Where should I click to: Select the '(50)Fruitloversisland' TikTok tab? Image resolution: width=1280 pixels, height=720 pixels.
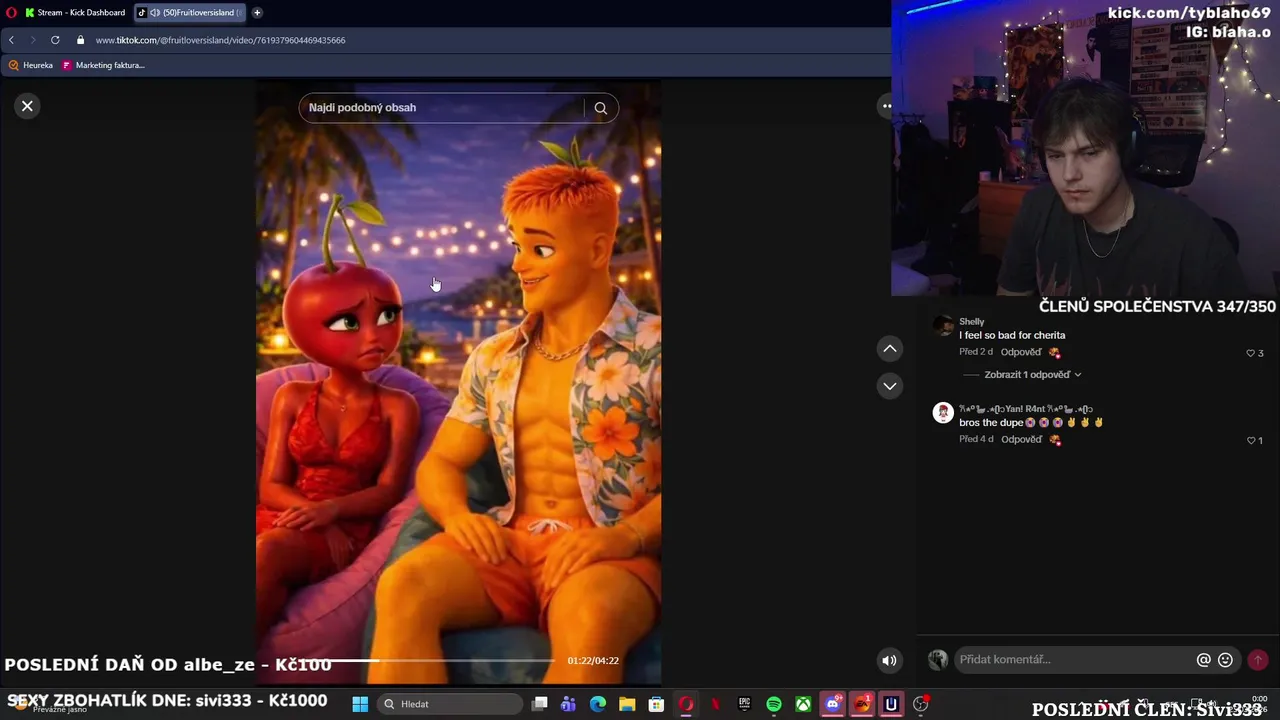point(190,13)
